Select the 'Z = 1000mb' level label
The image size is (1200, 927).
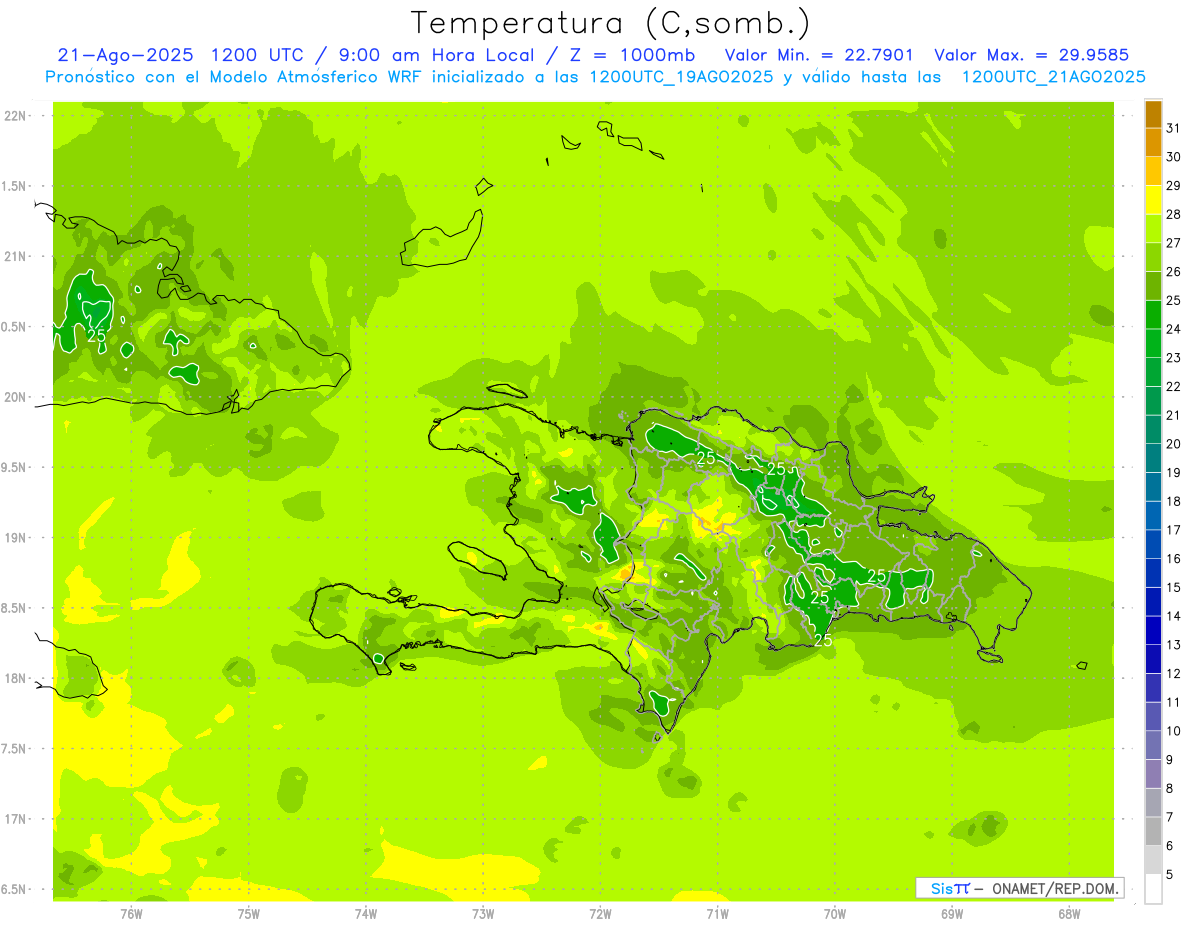(x=632, y=55)
